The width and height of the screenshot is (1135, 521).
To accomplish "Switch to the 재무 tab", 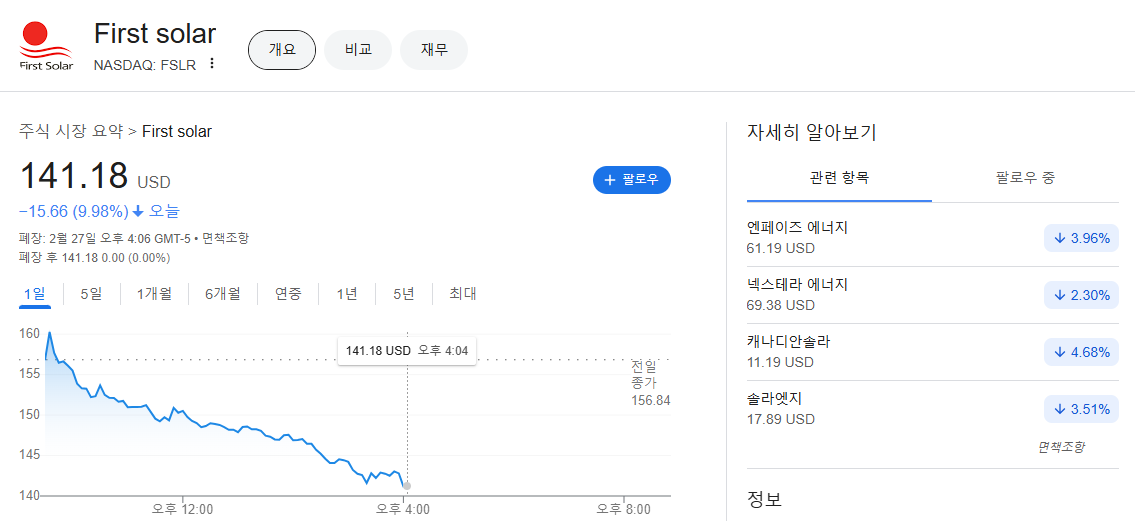I will (x=434, y=50).
